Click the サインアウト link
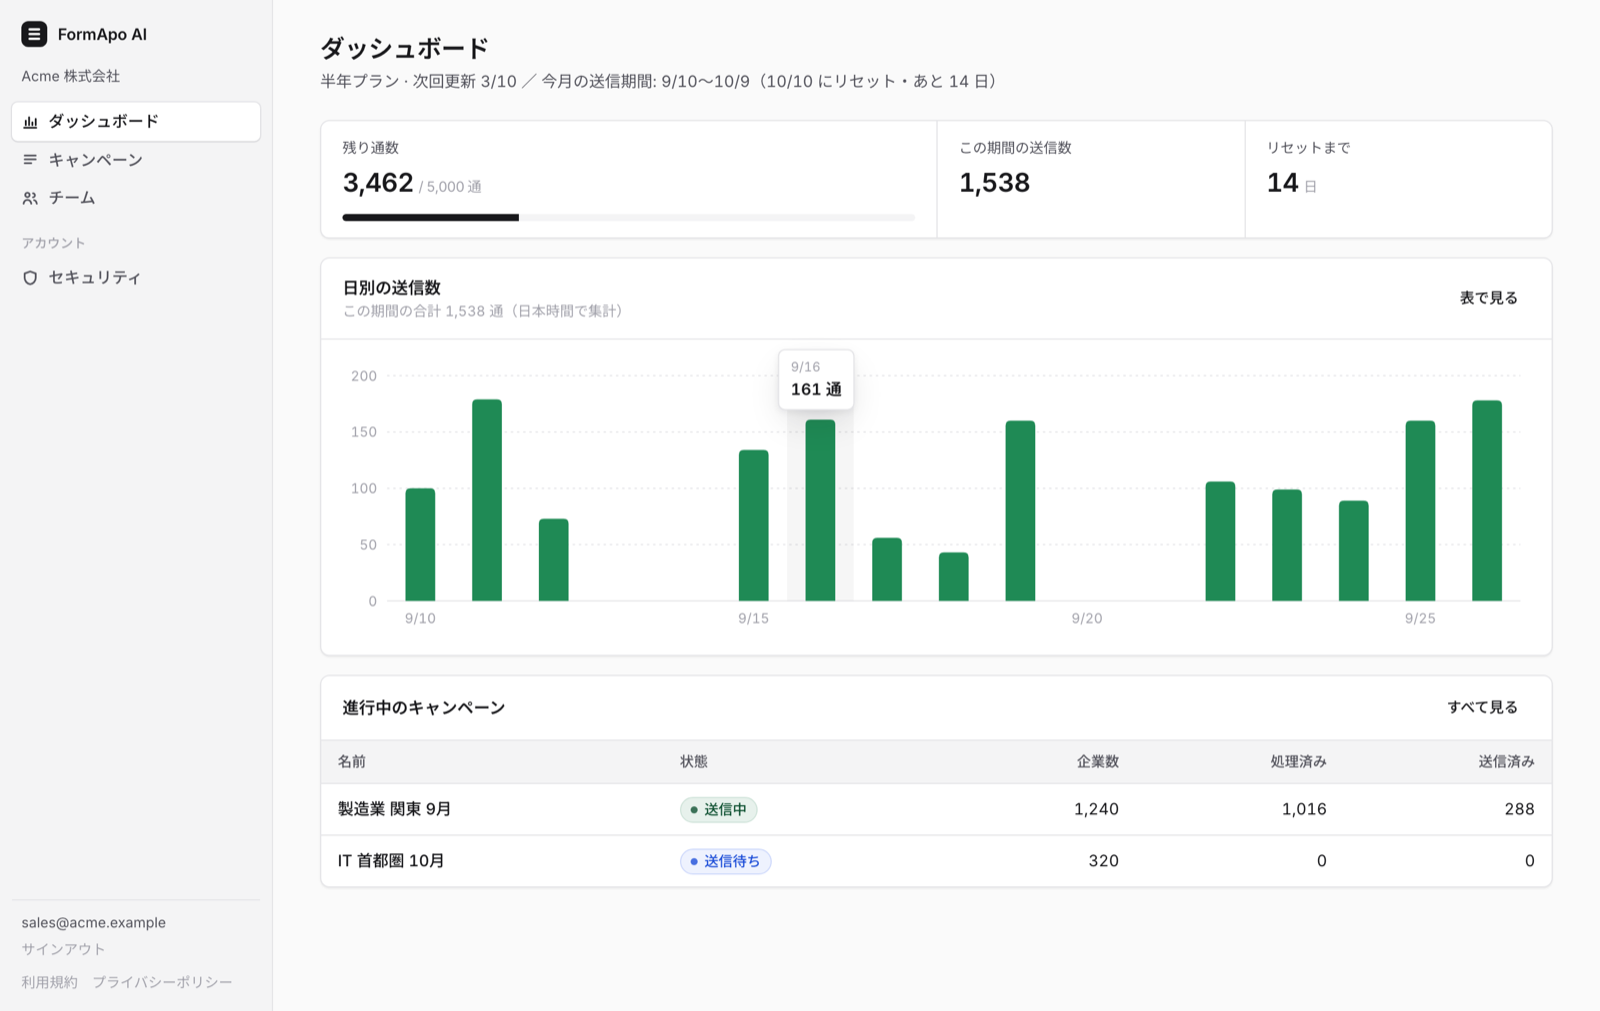This screenshot has width=1600, height=1011. tap(63, 949)
